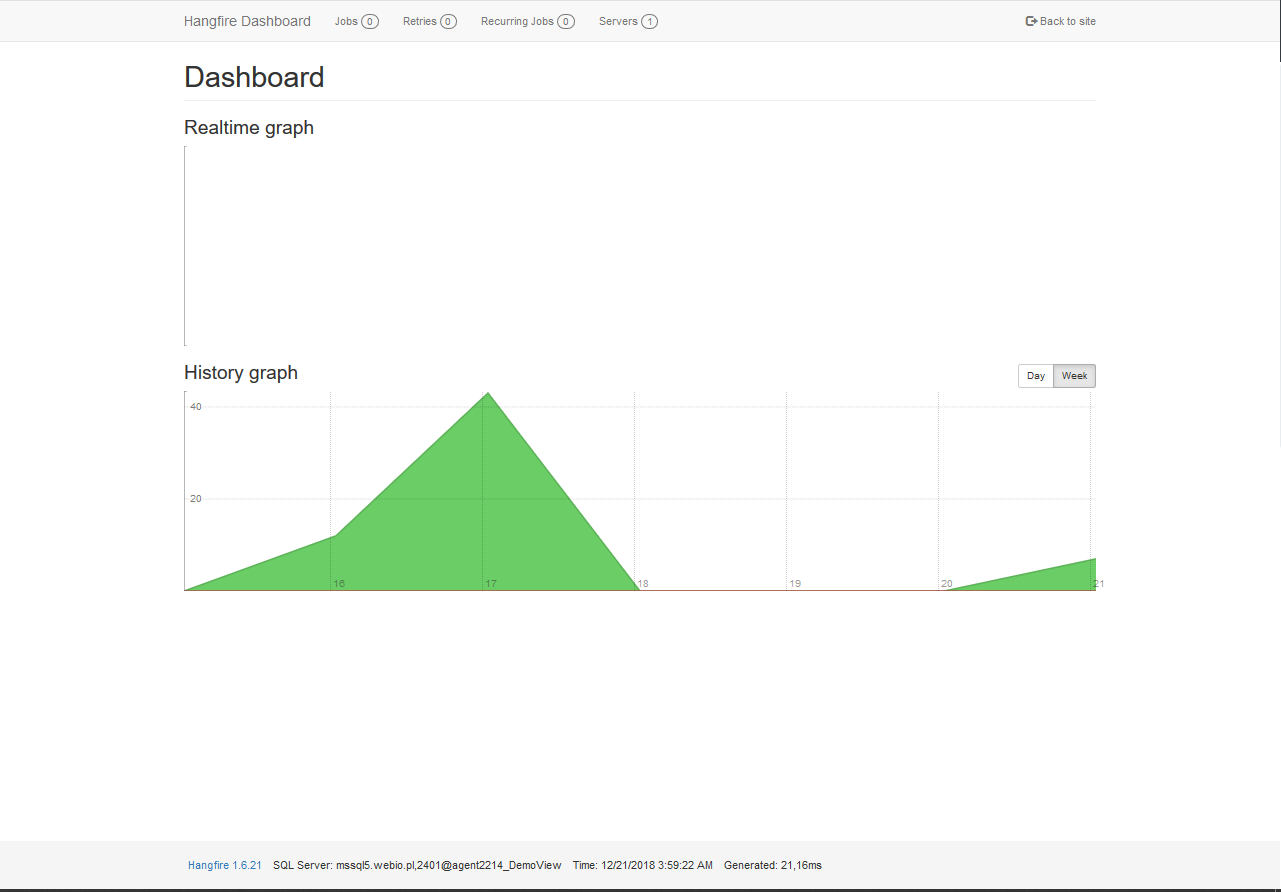Click the 19 label on history axis
The height and width of the screenshot is (892, 1281).
(795, 583)
